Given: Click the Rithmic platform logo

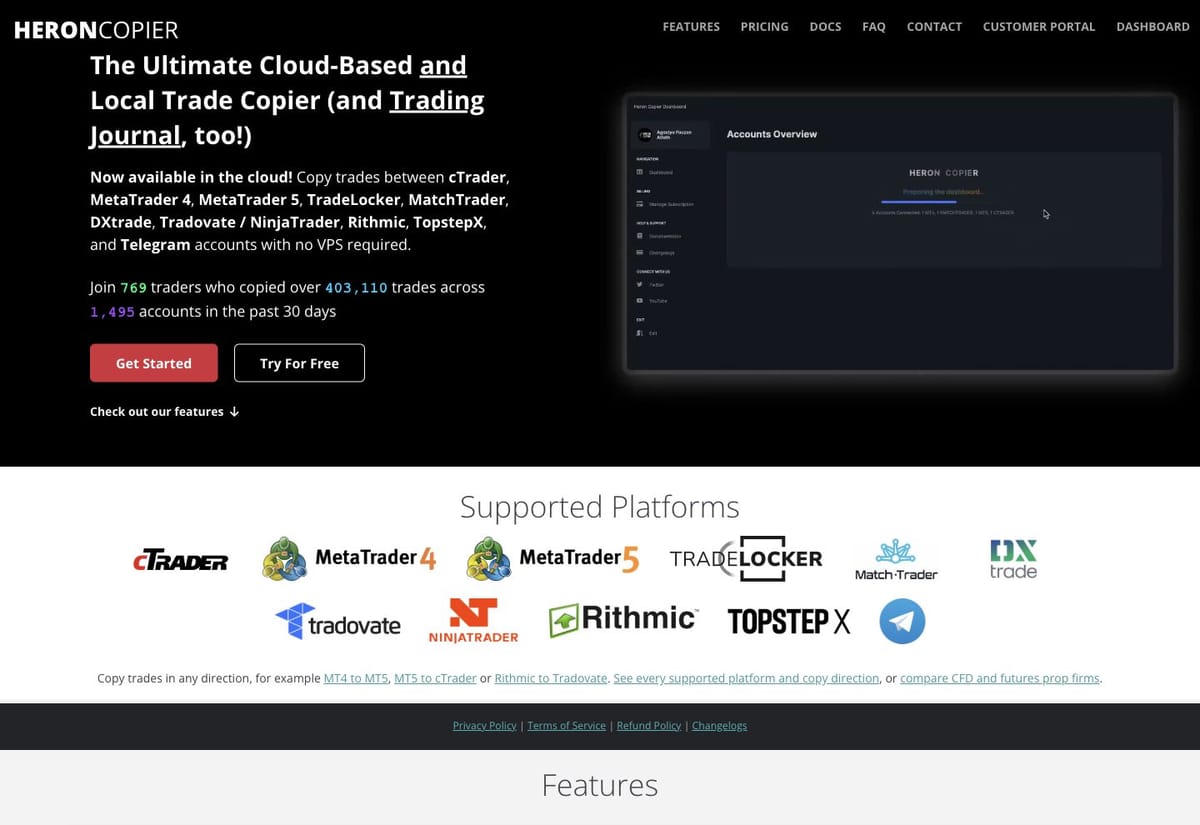Looking at the screenshot, I should [x=623, y=620].
